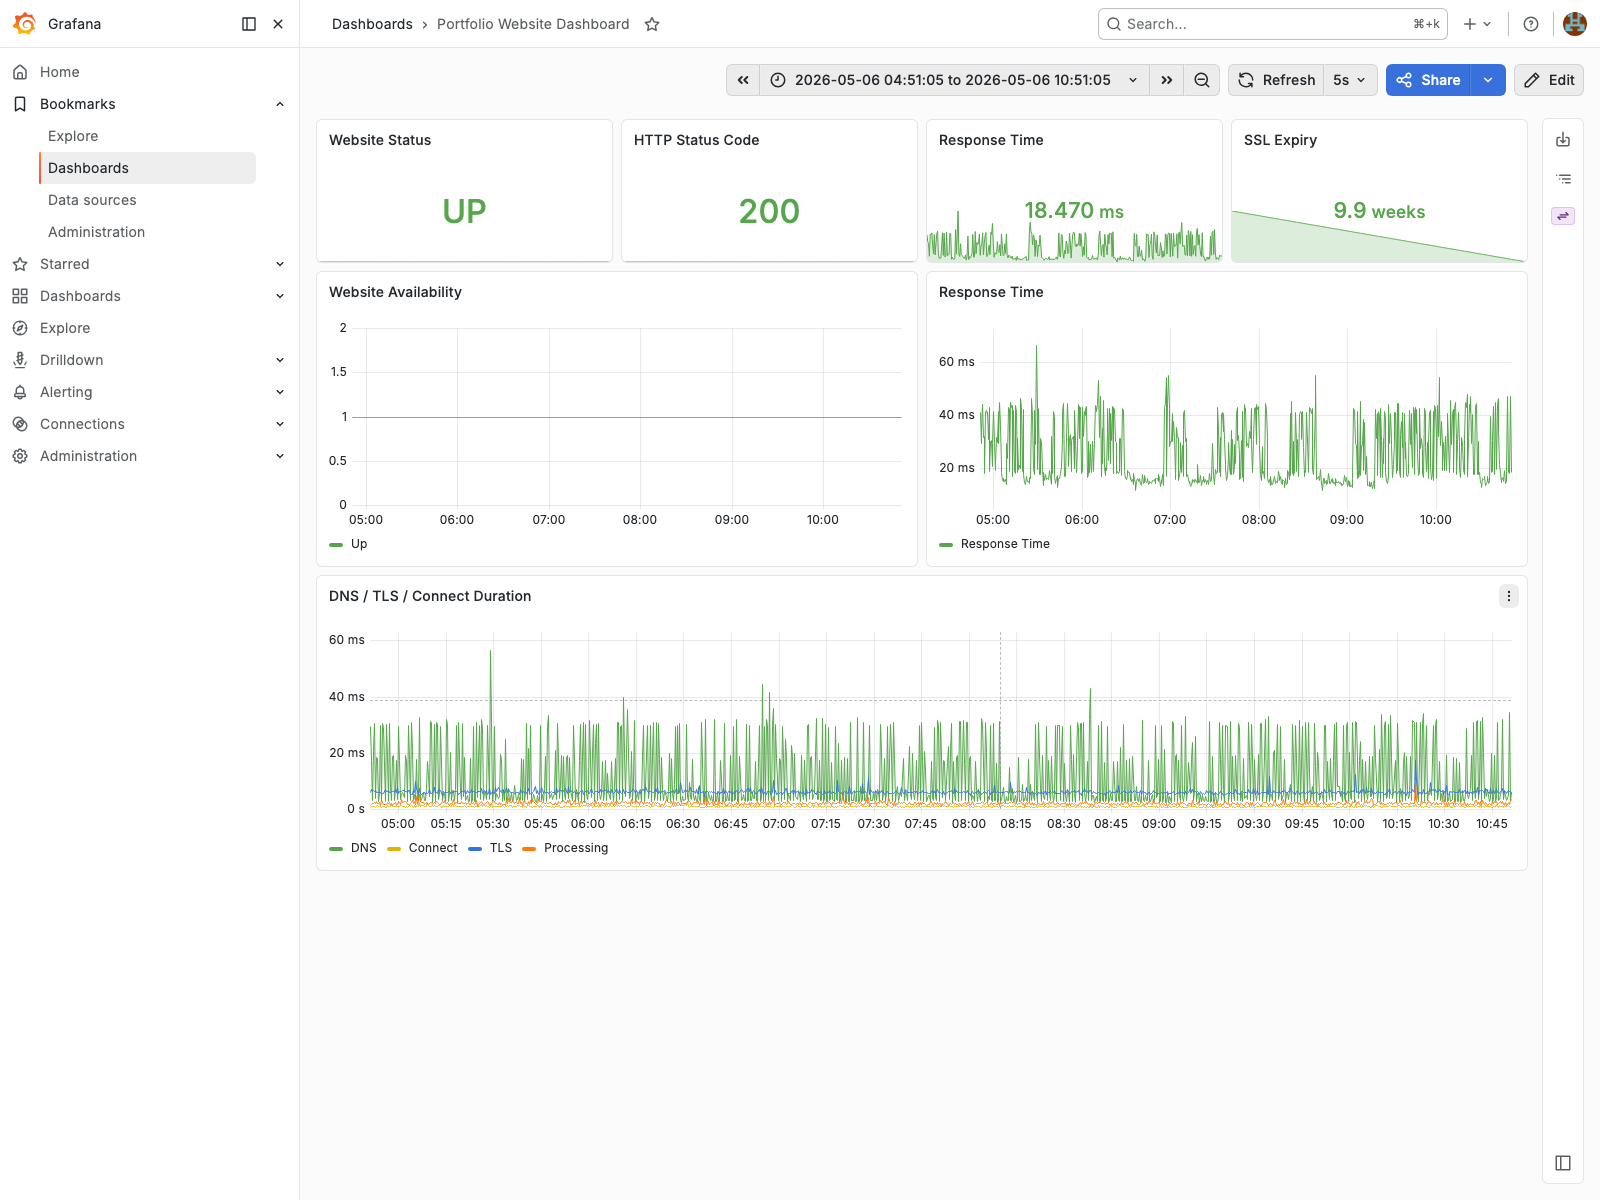Open export dashboard icon in right toolbar
Viewport: 1600px width, 1200px height.
tap(1563, 140)
